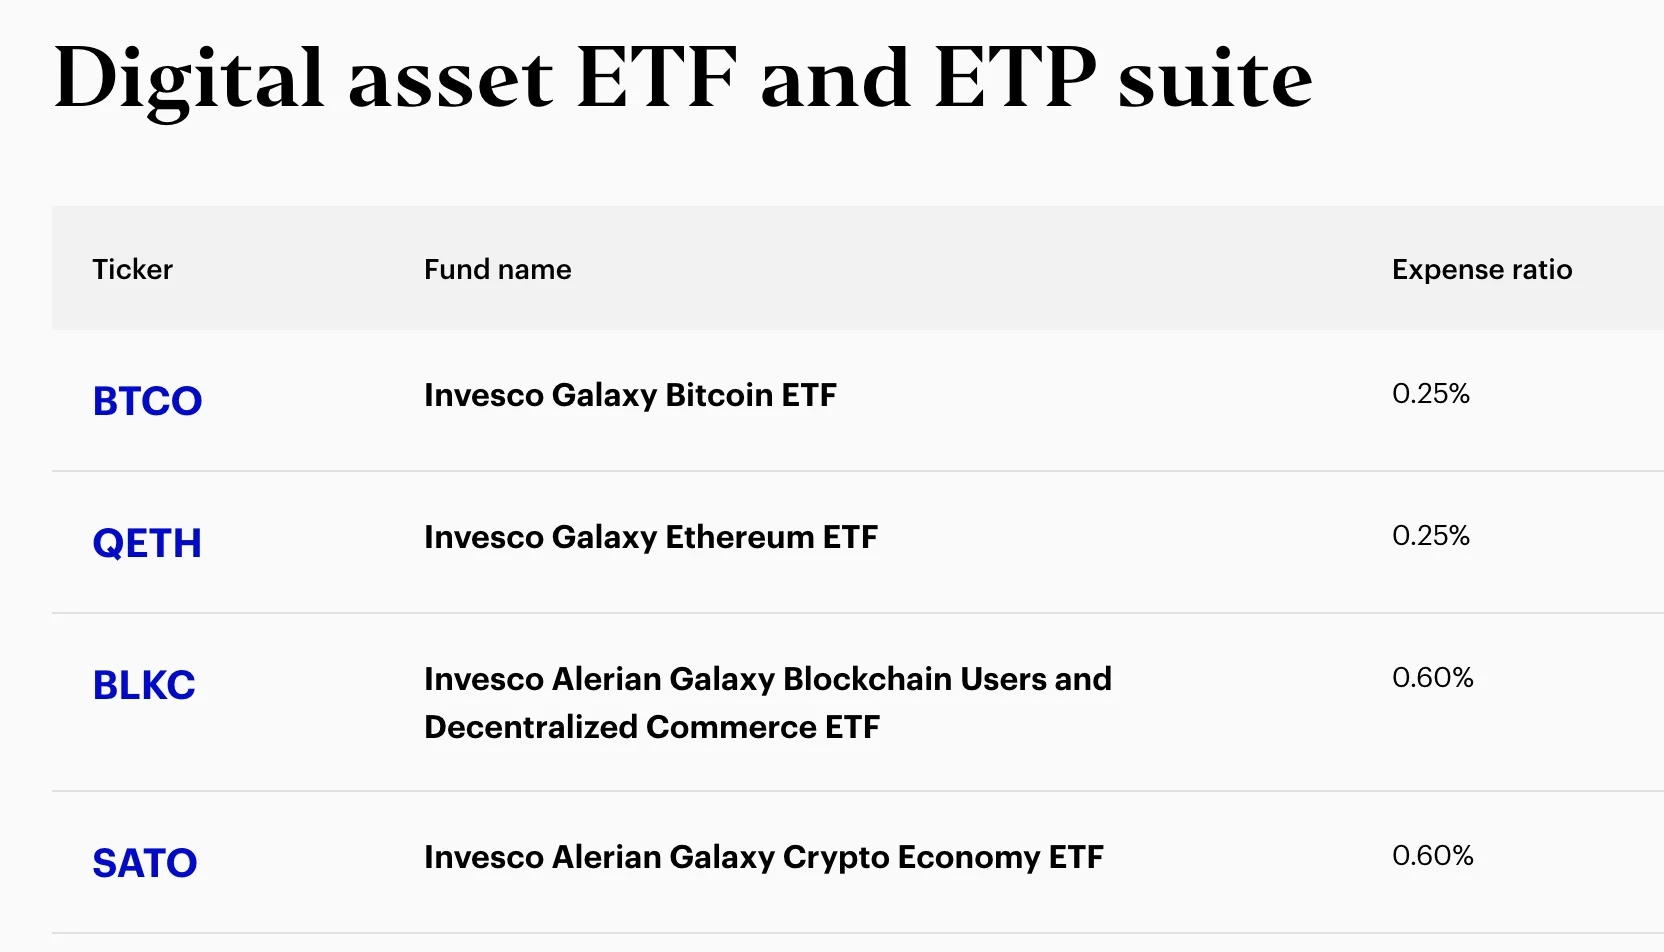The image size is (1664, 952).
Task: Click the divider line below the QETH row
Action: [x=857, y=613]
